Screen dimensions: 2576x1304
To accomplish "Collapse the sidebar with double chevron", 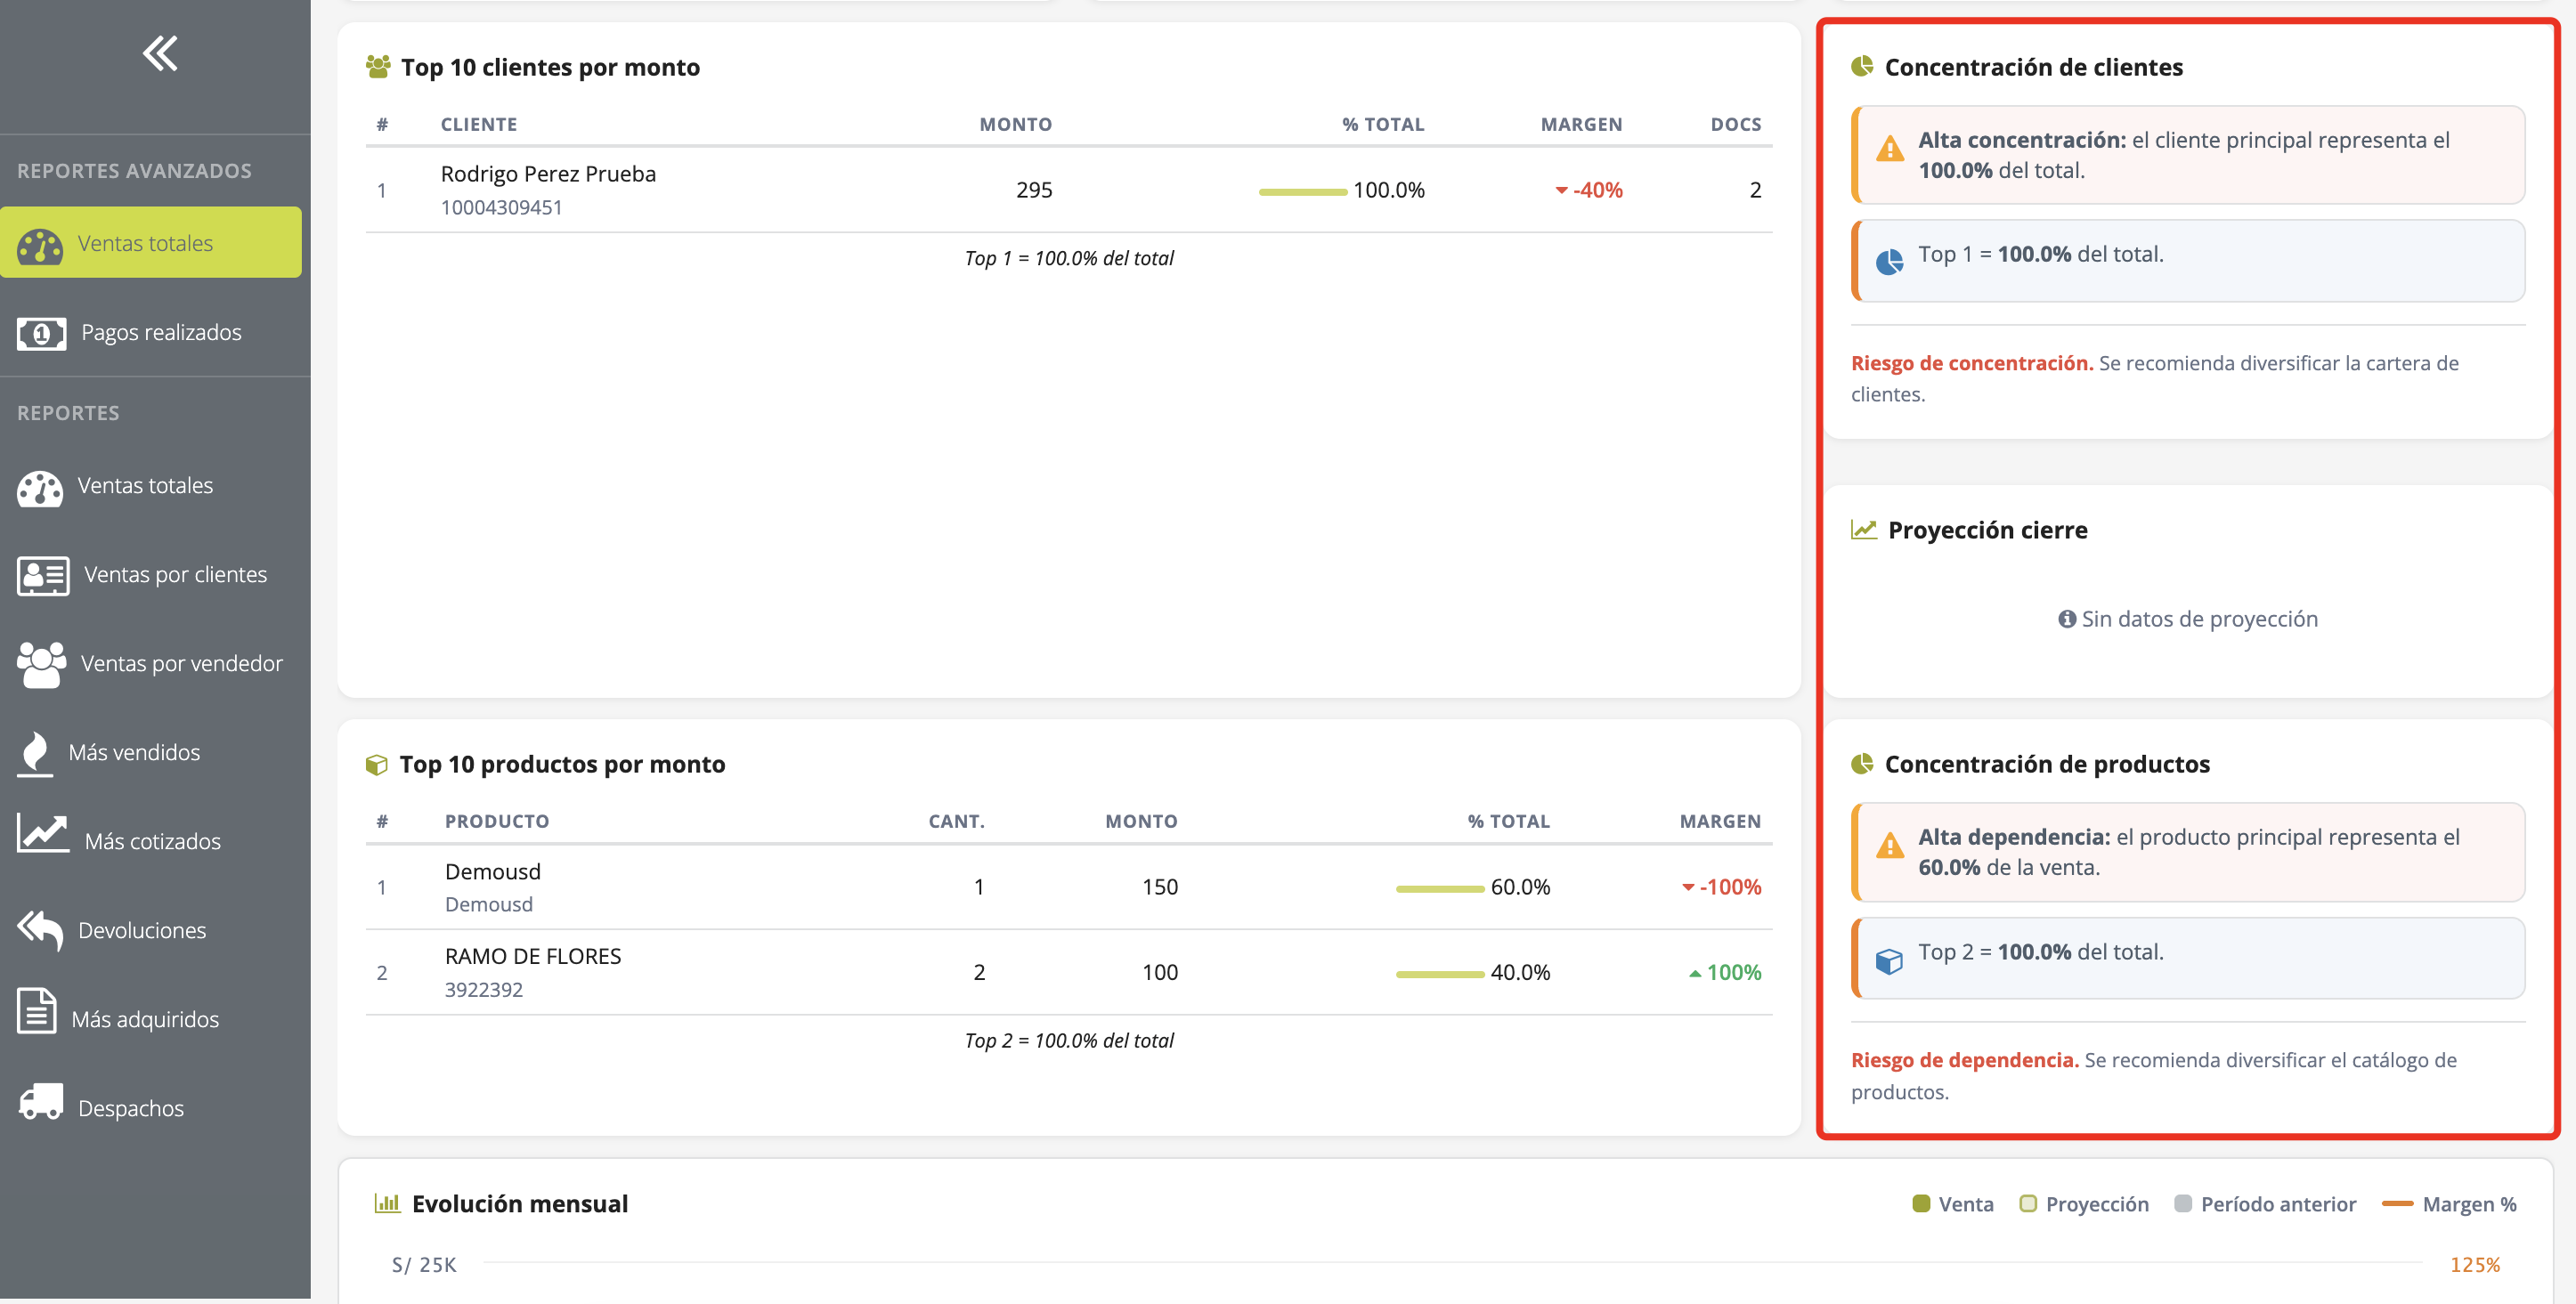I will pyautogui.click(x=160, y=53).
